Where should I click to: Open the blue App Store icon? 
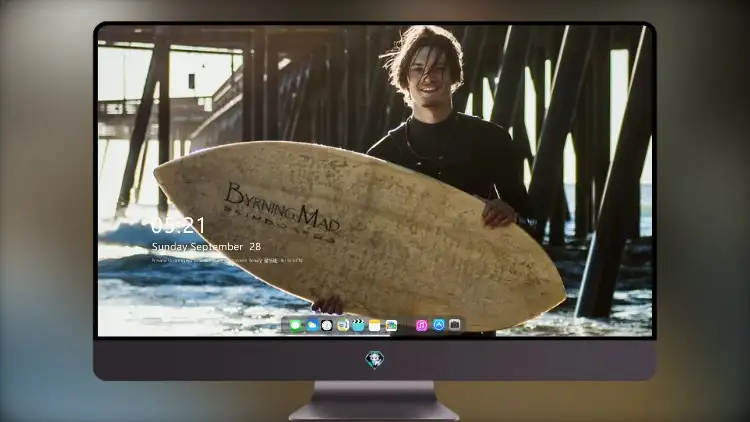(x=439, y=325)
